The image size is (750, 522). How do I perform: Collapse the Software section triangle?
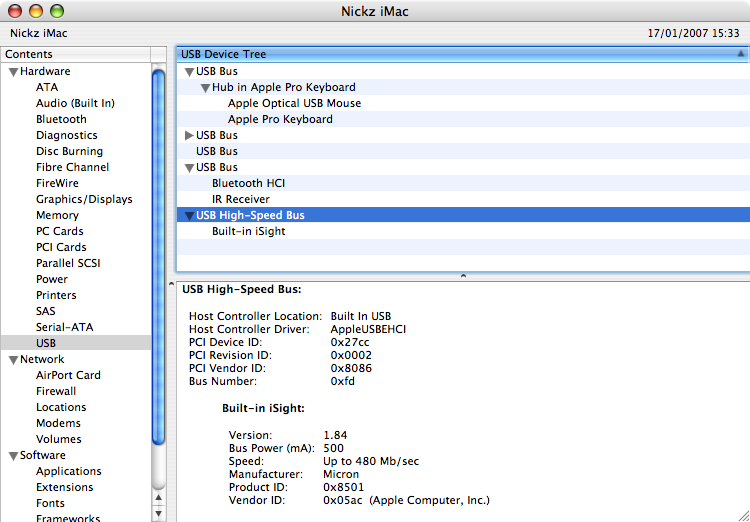pyautogui.click(x=13, y=456)
